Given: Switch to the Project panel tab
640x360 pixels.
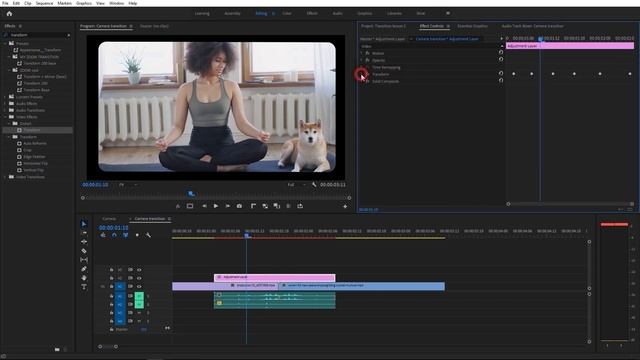Looking at the screenshot, I should (x=383, y=26).
